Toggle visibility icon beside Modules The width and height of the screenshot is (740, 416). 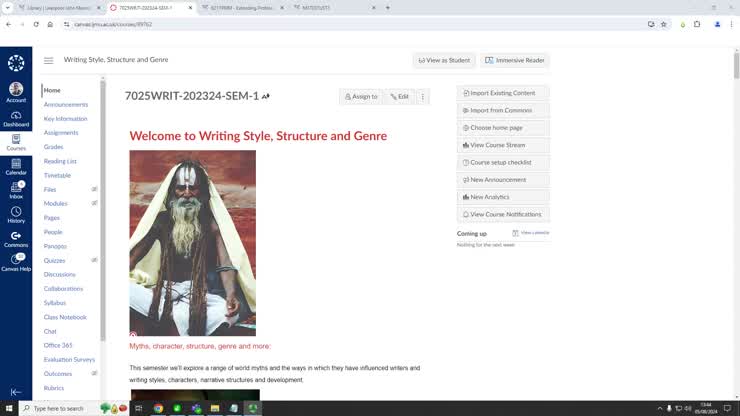pos(94,203)
